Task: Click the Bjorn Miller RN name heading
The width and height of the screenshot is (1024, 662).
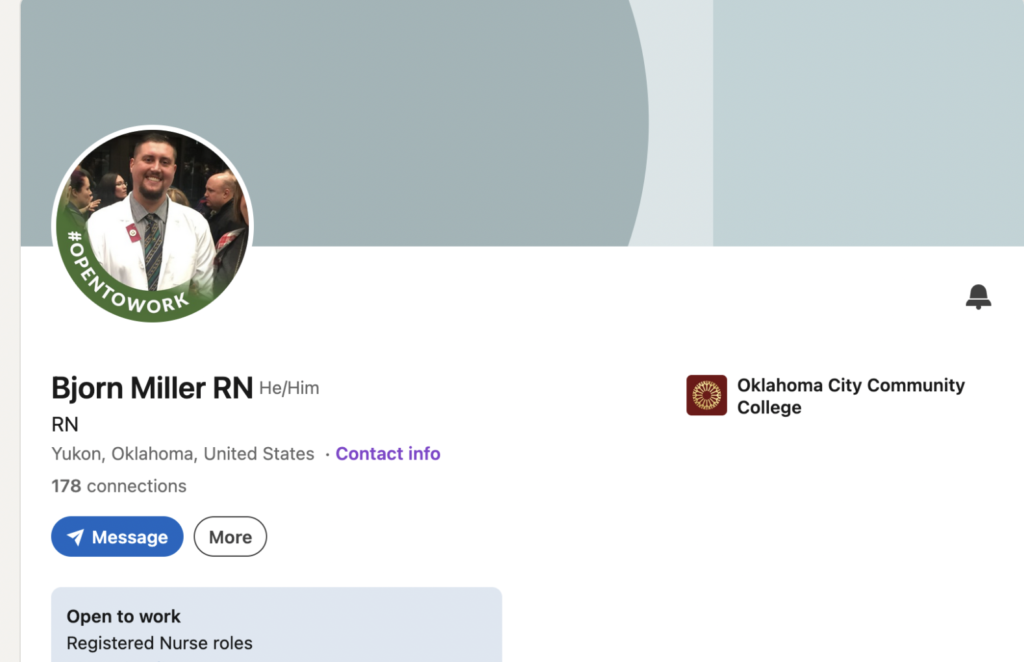Action: coord(152,388)
